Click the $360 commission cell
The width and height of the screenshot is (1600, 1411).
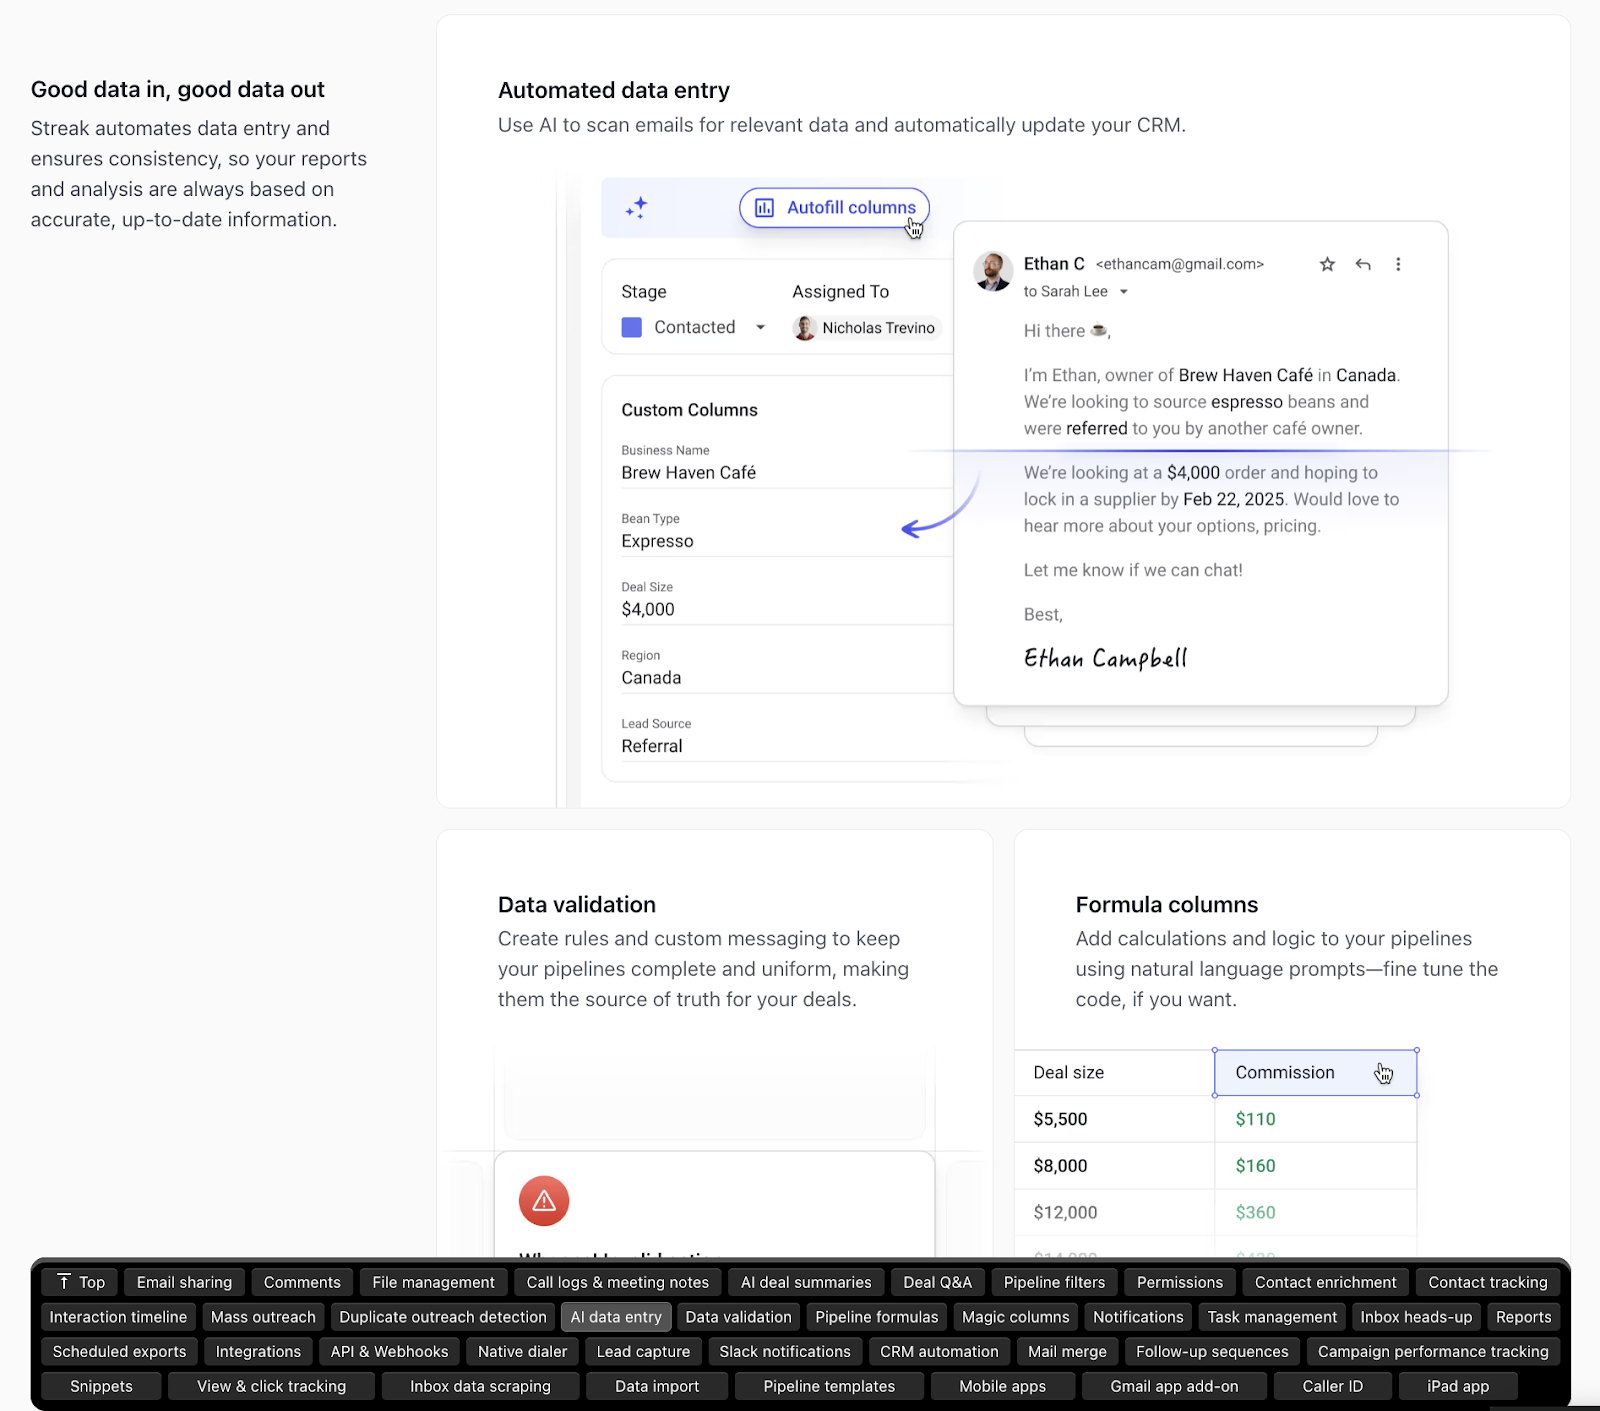1315,1212
